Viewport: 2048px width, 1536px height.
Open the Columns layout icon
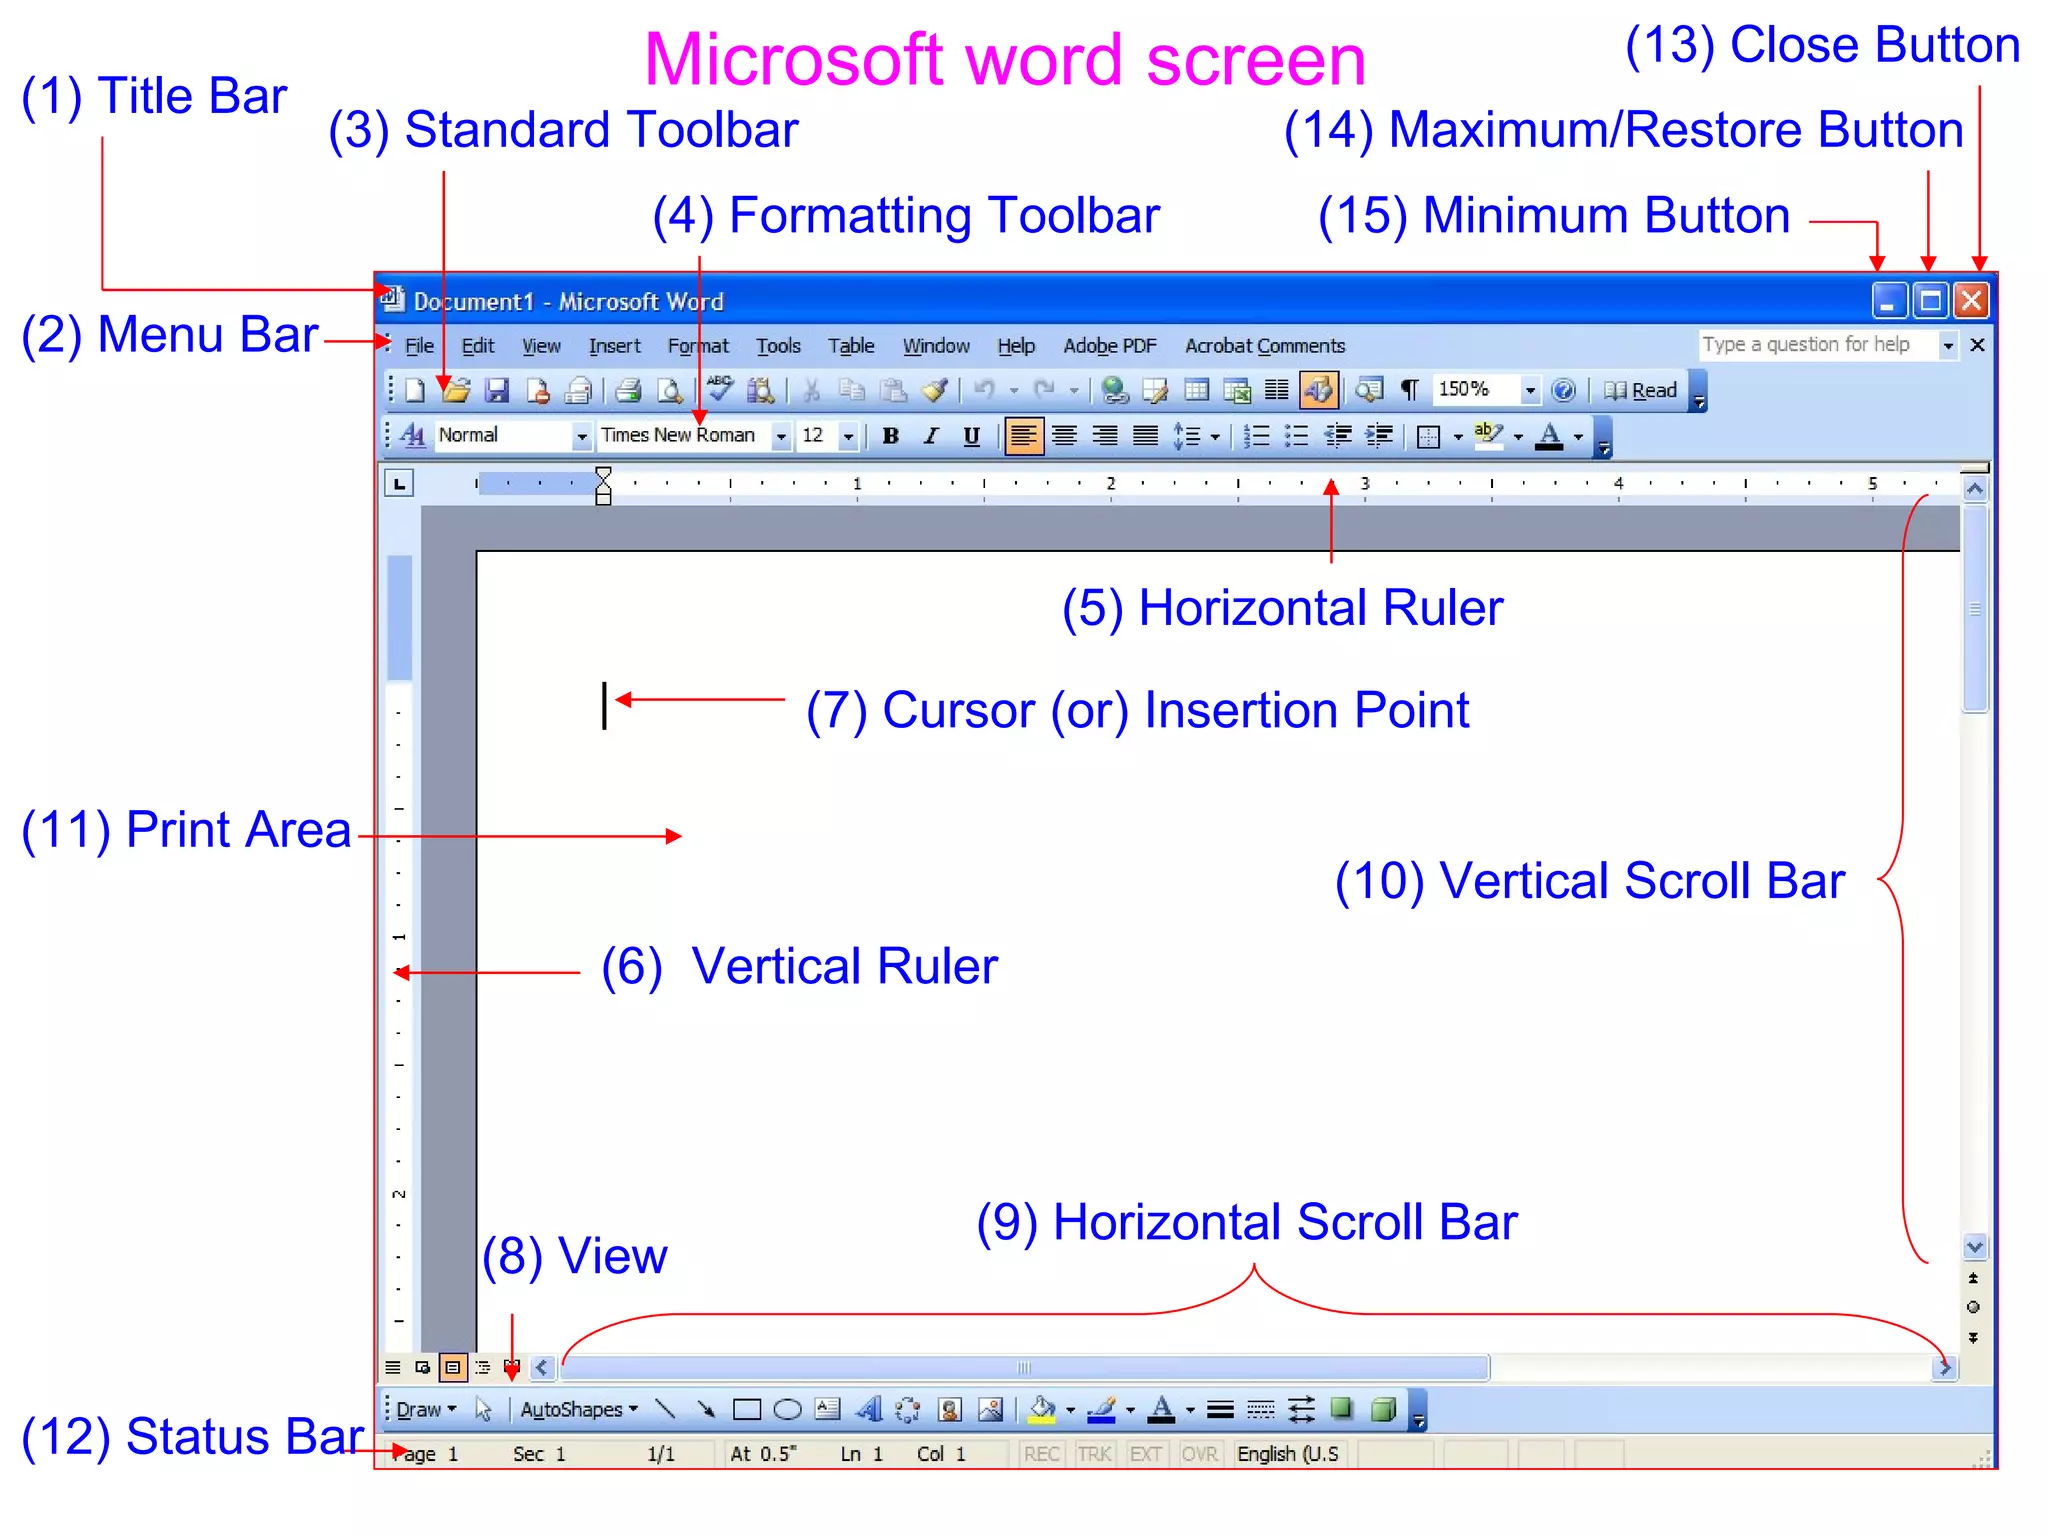(1277, 391)
